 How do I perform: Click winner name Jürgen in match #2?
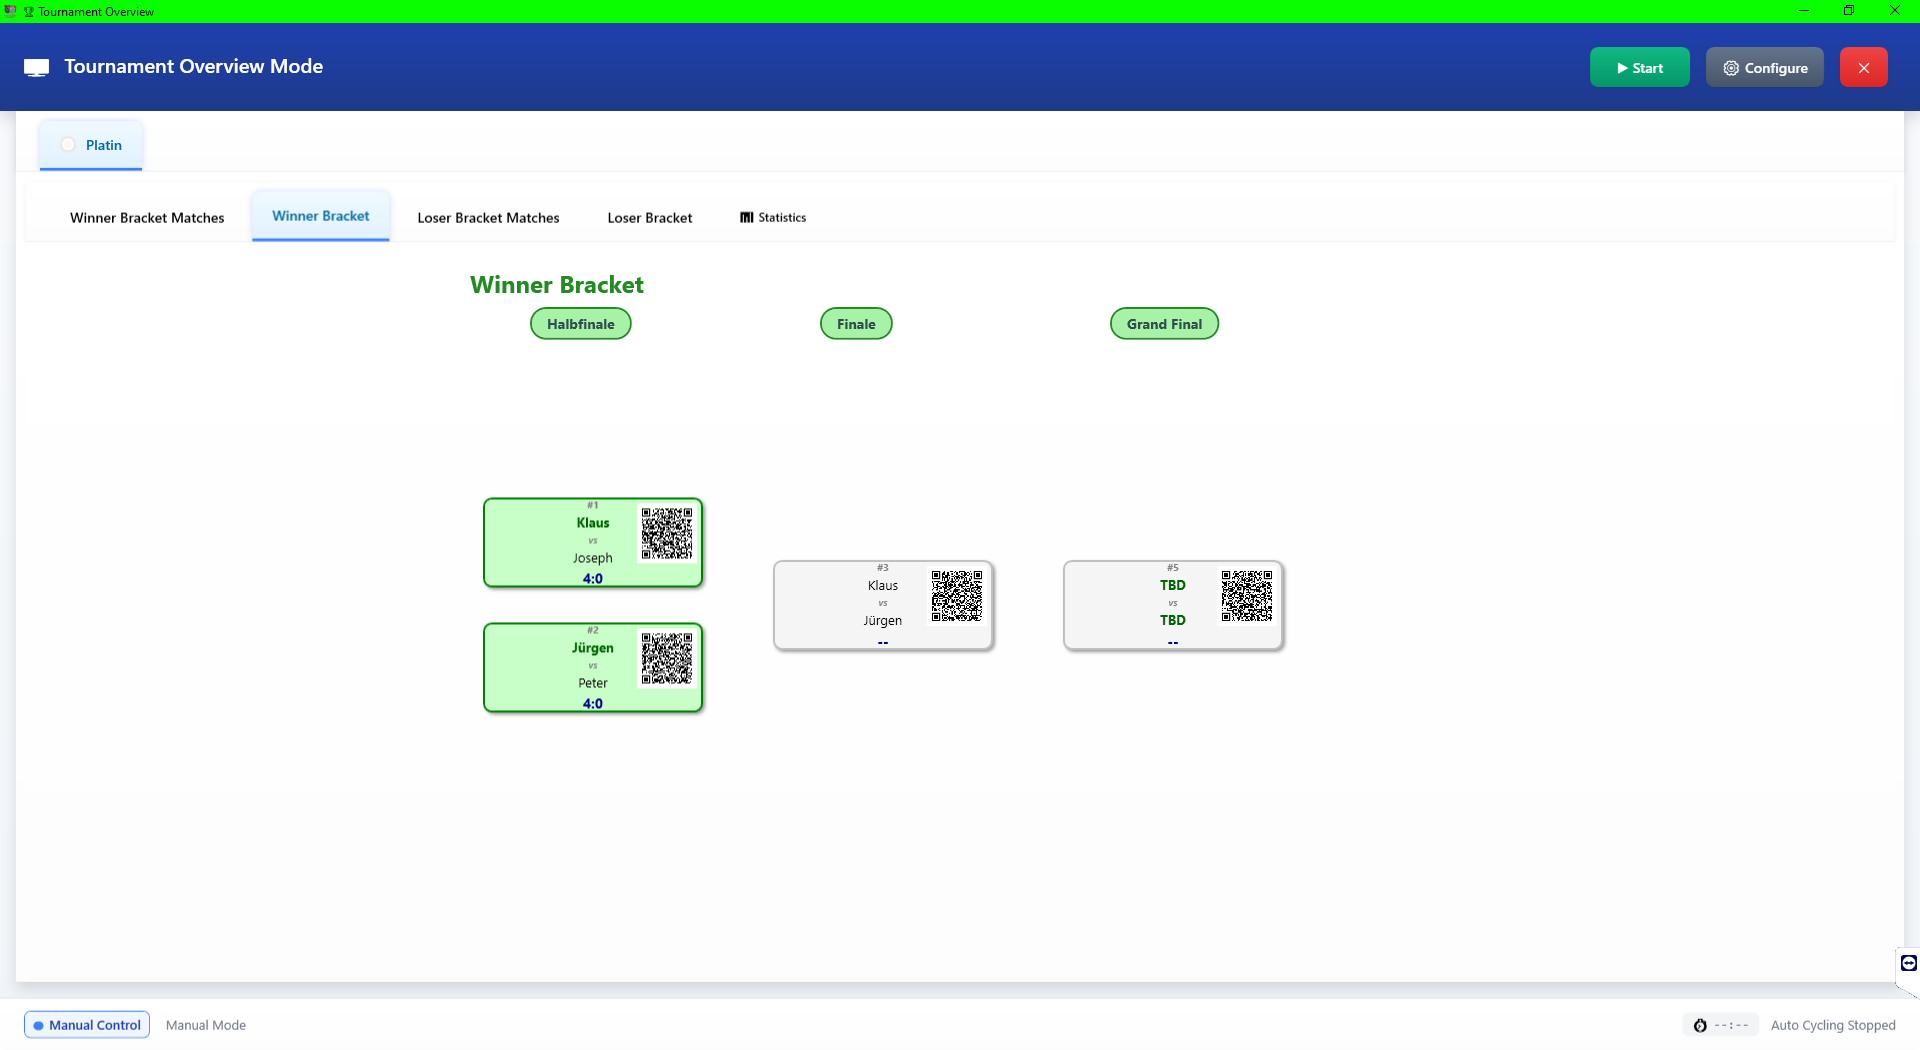[x=592, y=648]
